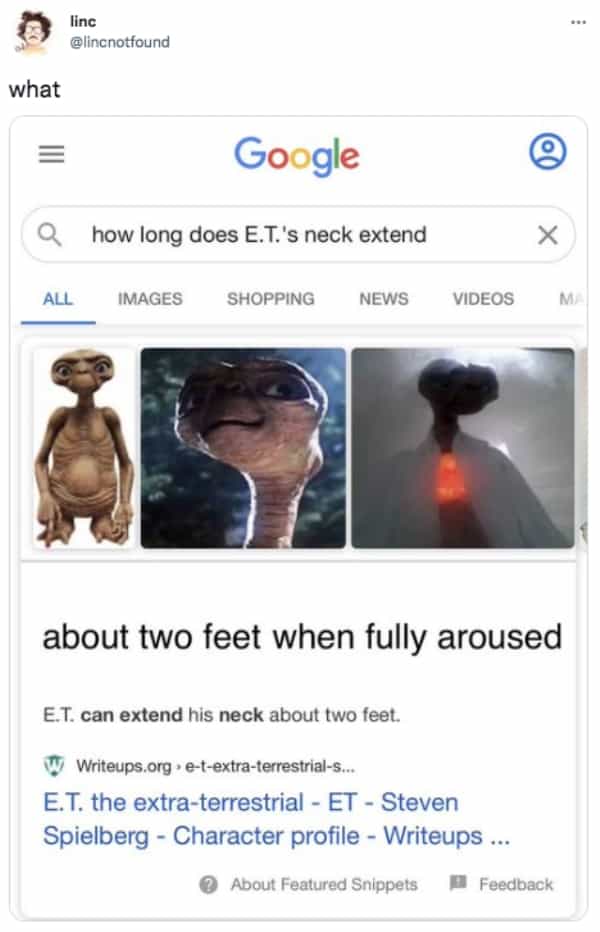Image resolution: width=600 pixels, height=932 pixels.
Task: View linc's profile avatar
Action: (x=33, y=32)
